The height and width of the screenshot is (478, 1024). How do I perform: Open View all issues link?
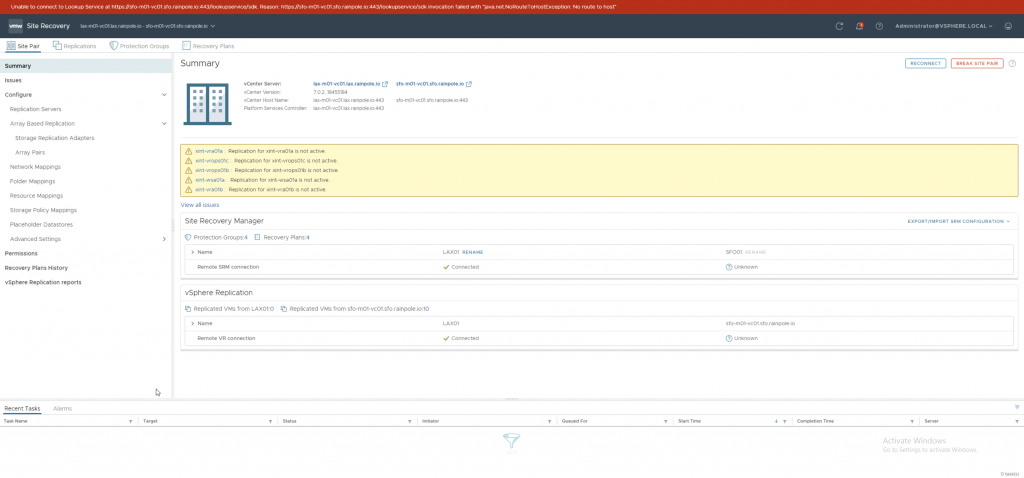coord(200,205)
